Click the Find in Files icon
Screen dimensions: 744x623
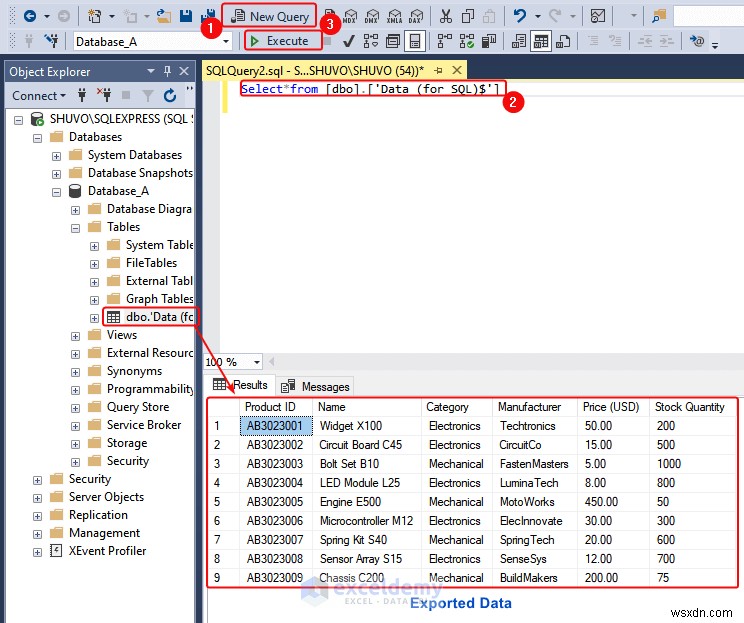(x=659, y=17)
